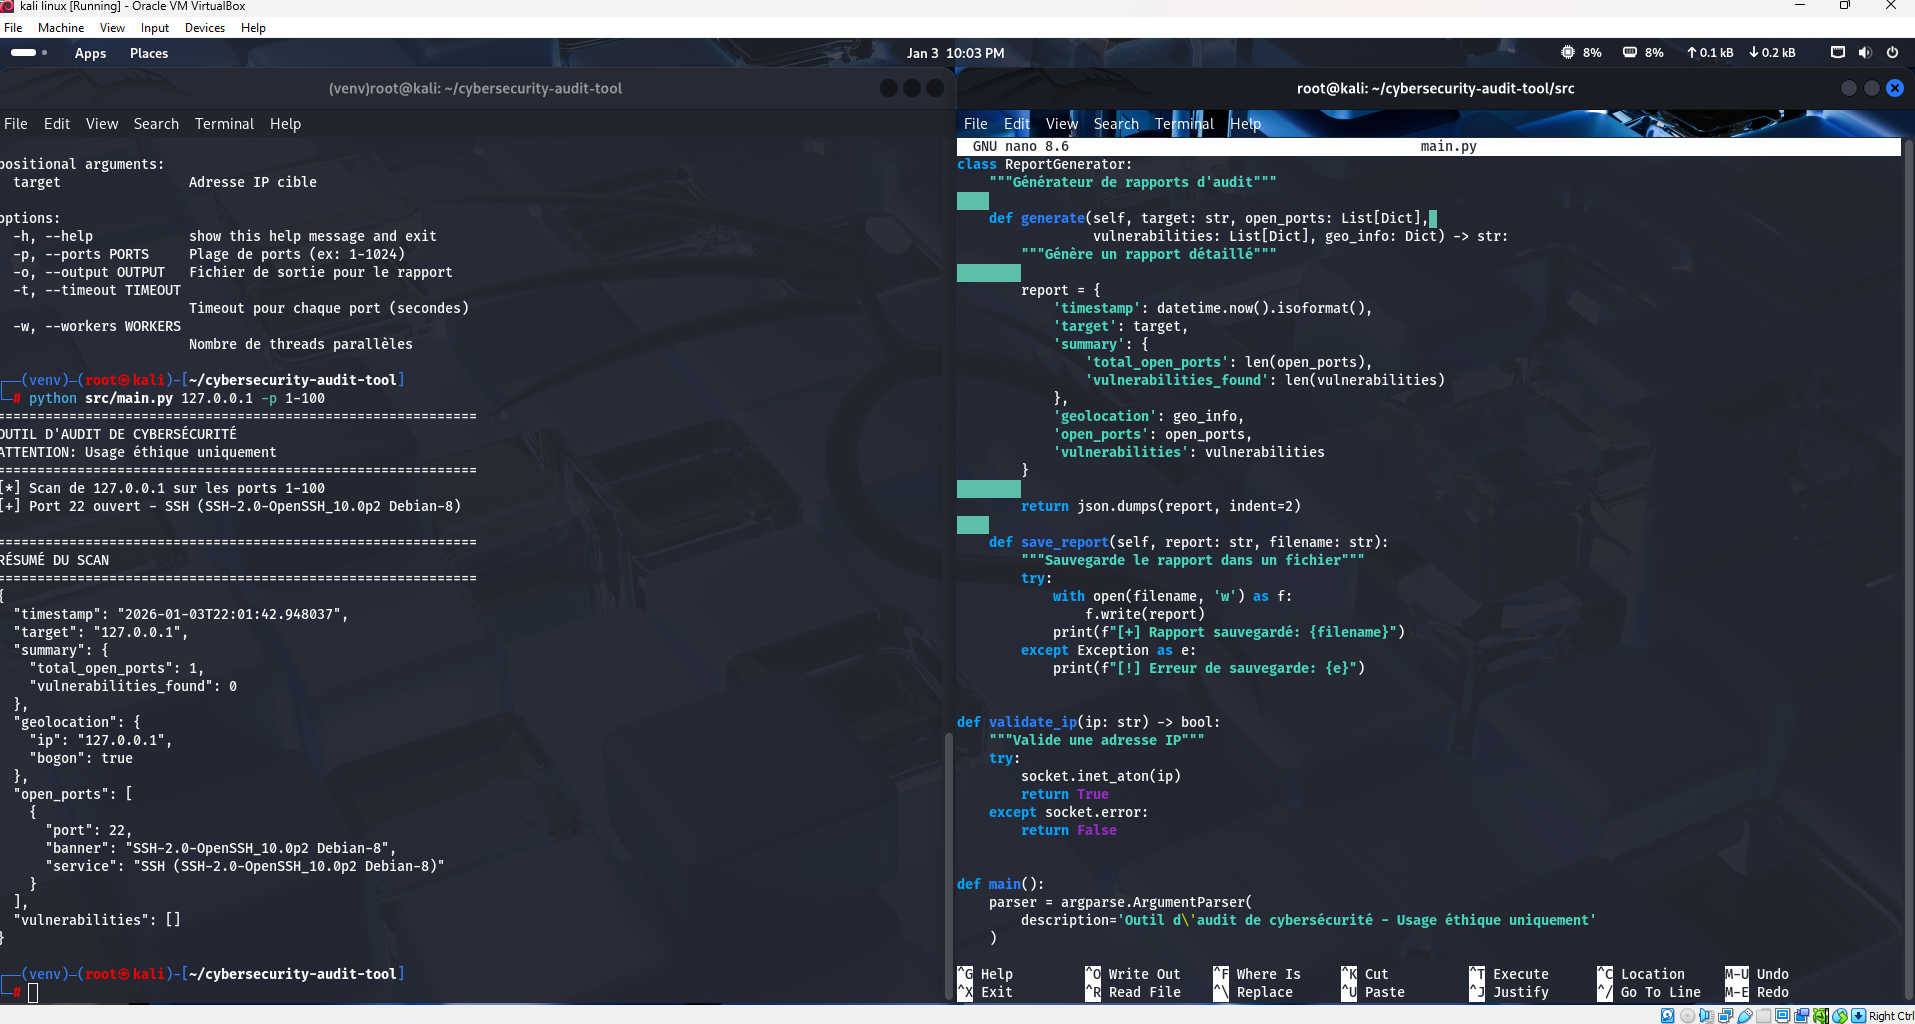The width and height of the screenshot is (1915, 1024).
Task: Open the power menu icon
Action: 1892,53
